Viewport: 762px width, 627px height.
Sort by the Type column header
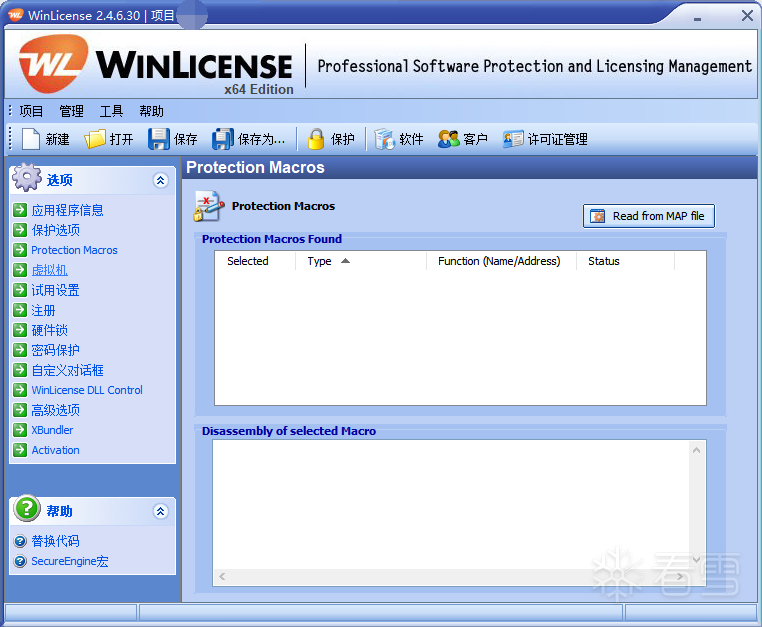[361, 261]
